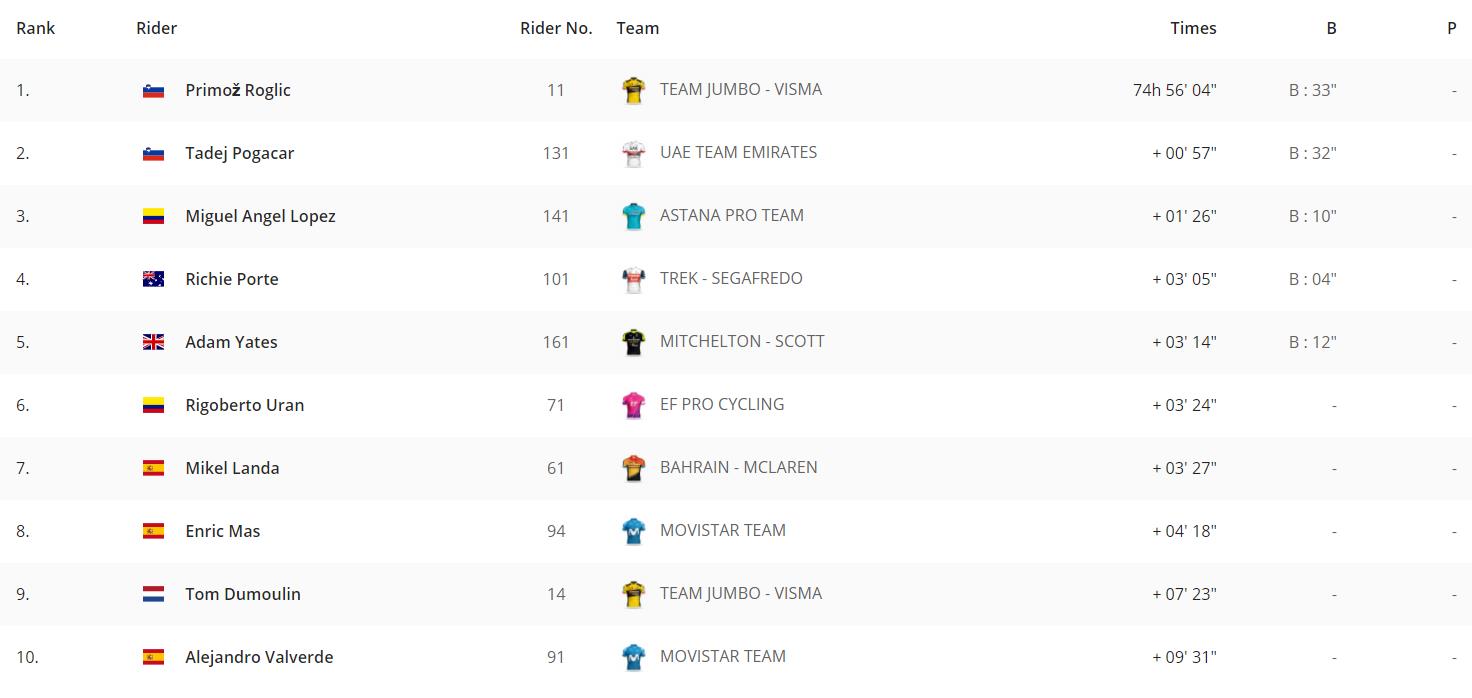Image resolution: width=1472 pixels, height=698 pixels.
Task: Click the UAE Team Emirates jersey icon
Action: [x=633, y=153]
